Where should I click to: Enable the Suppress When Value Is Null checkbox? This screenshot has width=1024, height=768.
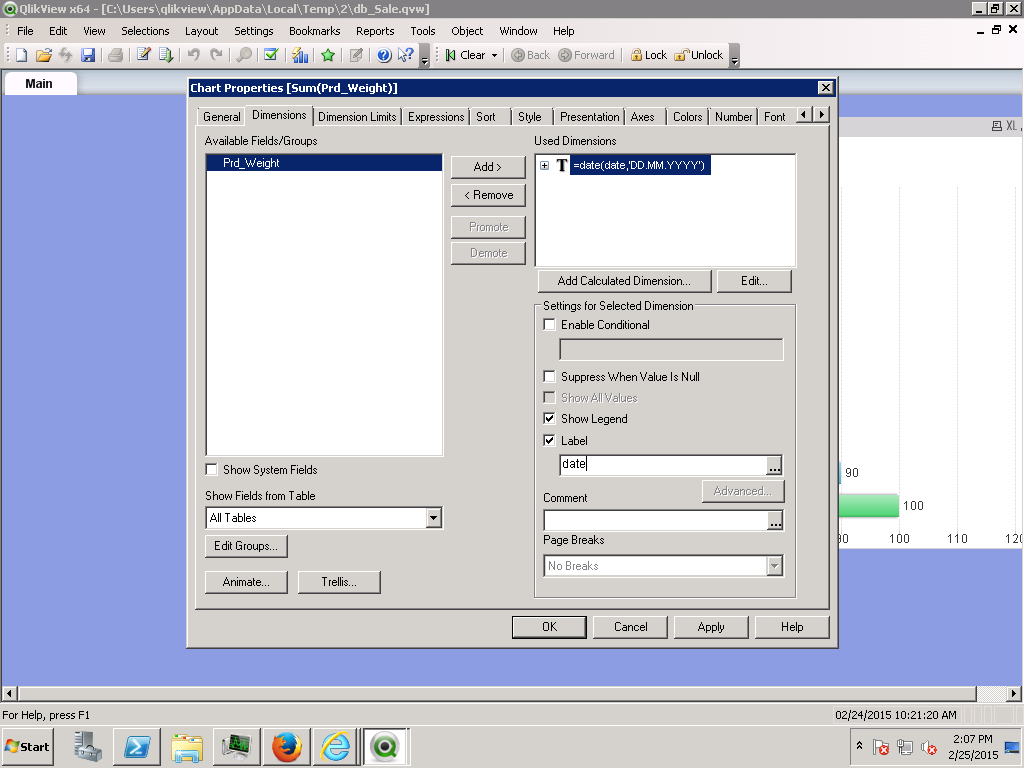549,377
